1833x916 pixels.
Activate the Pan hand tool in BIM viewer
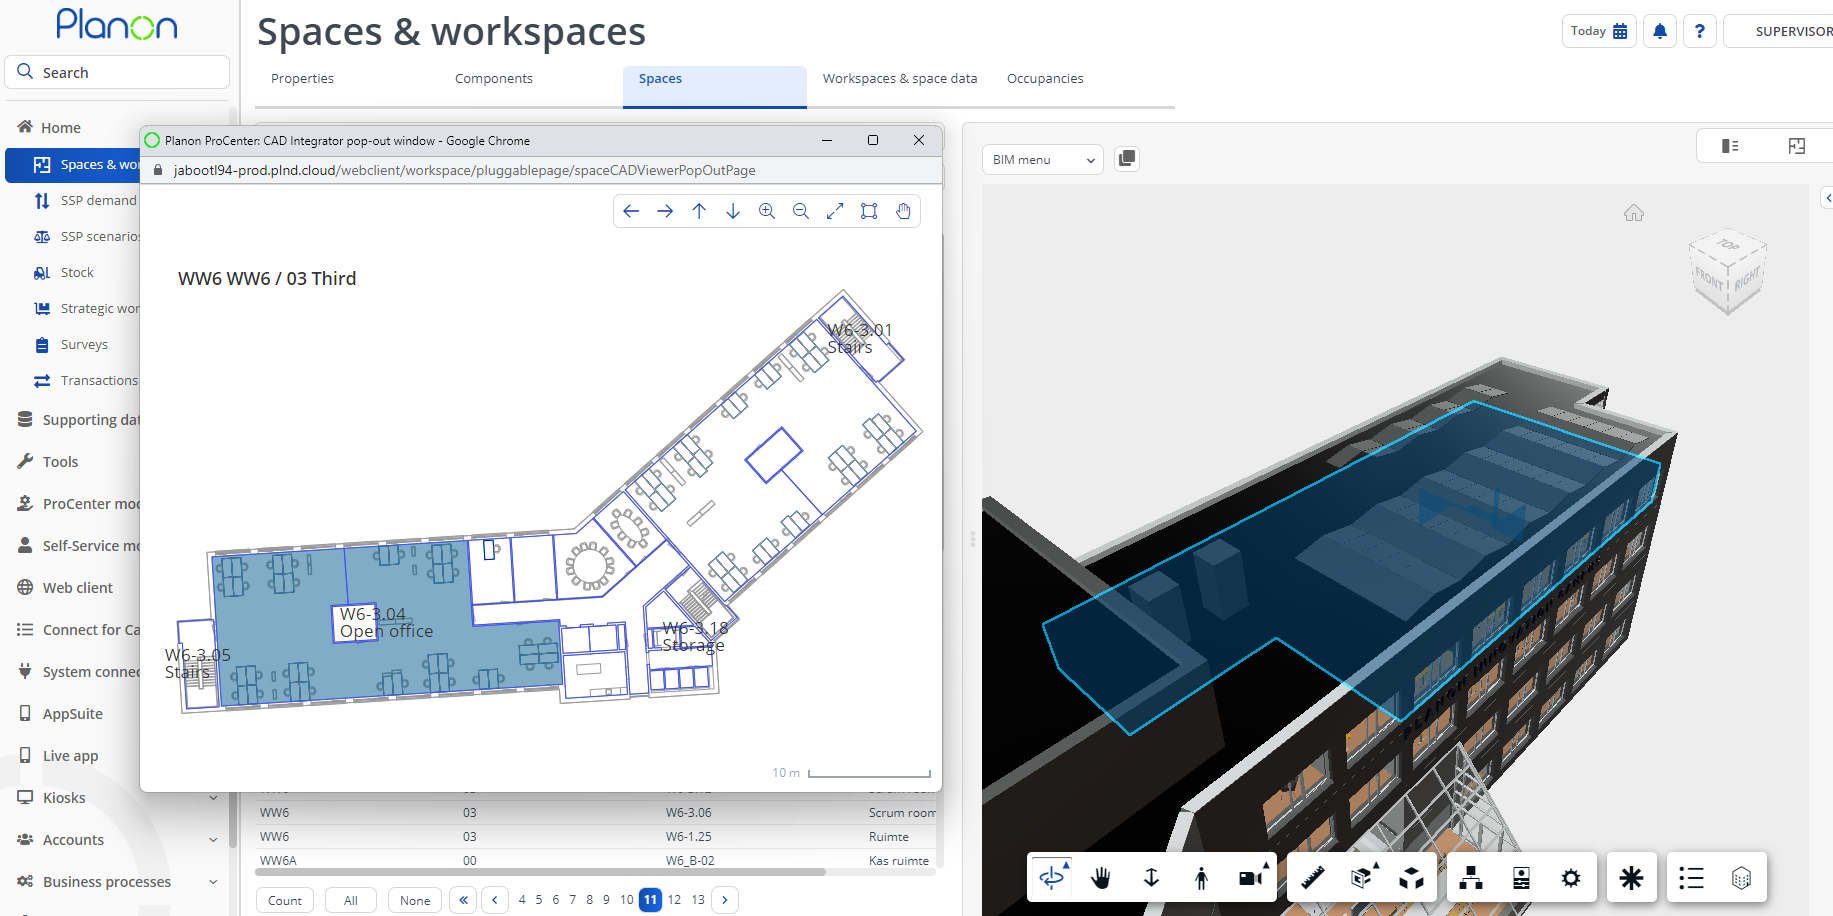1101,877
